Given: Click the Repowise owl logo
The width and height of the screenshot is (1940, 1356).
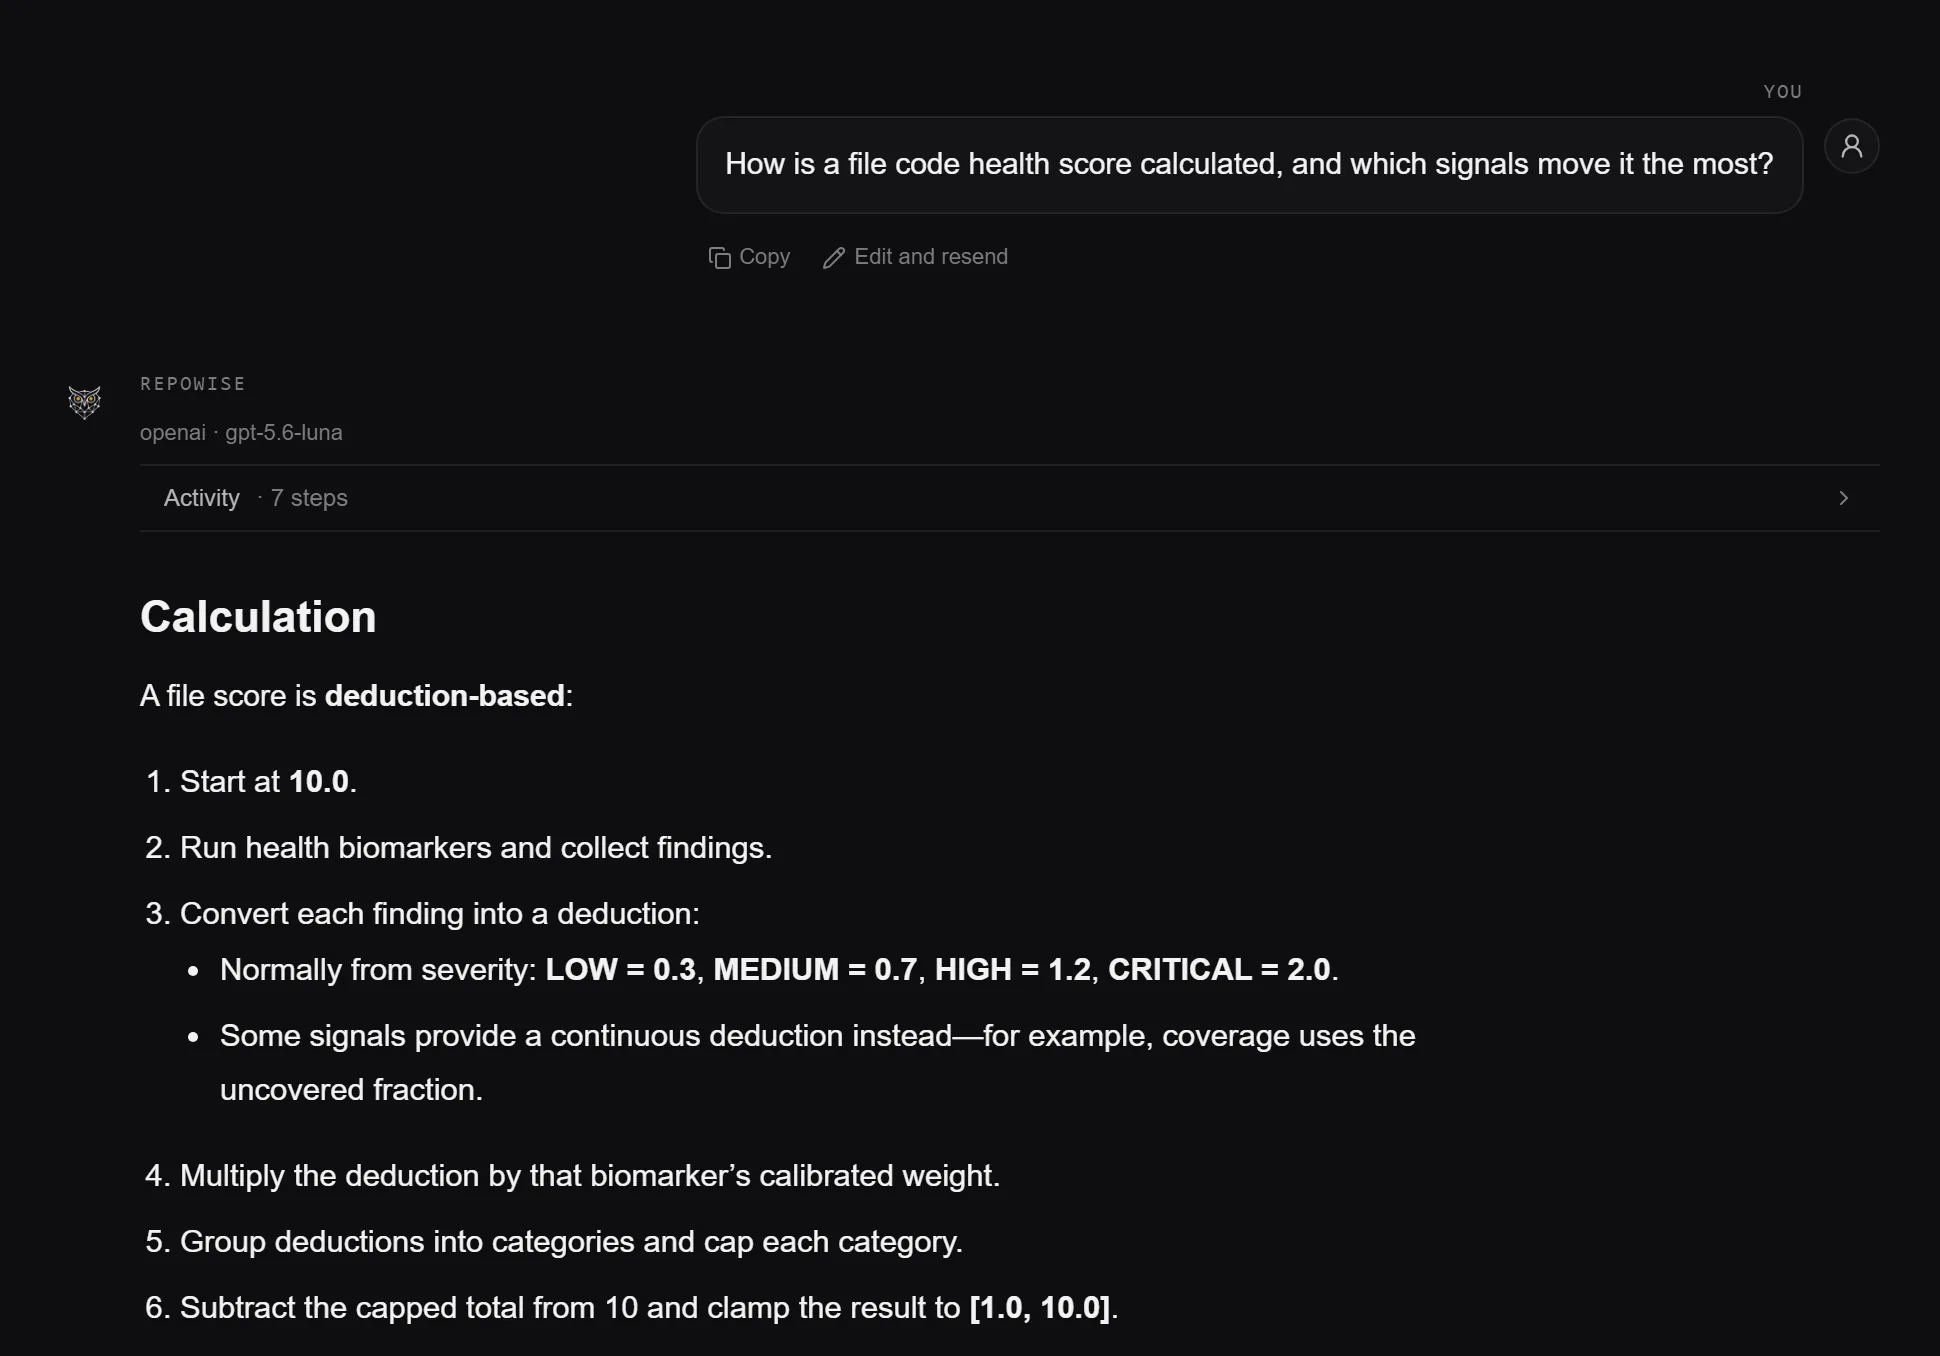Looking at the screenshot, I should click(85, 402).
